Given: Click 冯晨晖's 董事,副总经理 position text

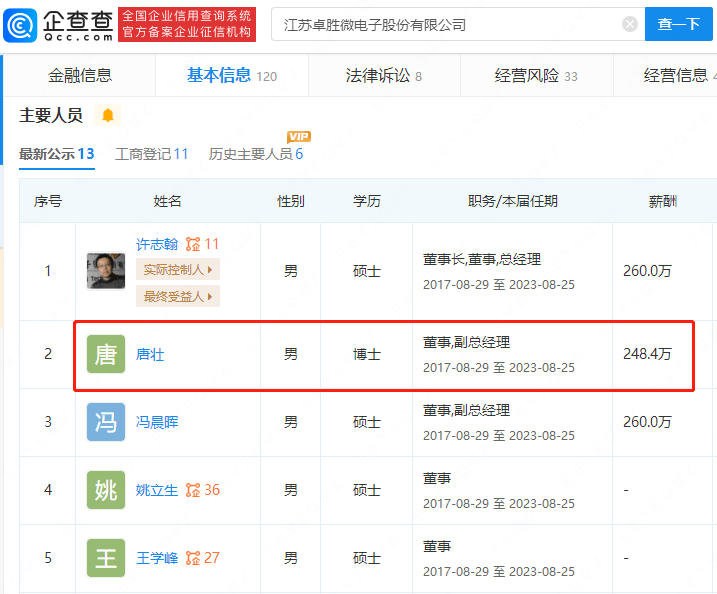Looking at the screenshot, I should pos(466,410).
